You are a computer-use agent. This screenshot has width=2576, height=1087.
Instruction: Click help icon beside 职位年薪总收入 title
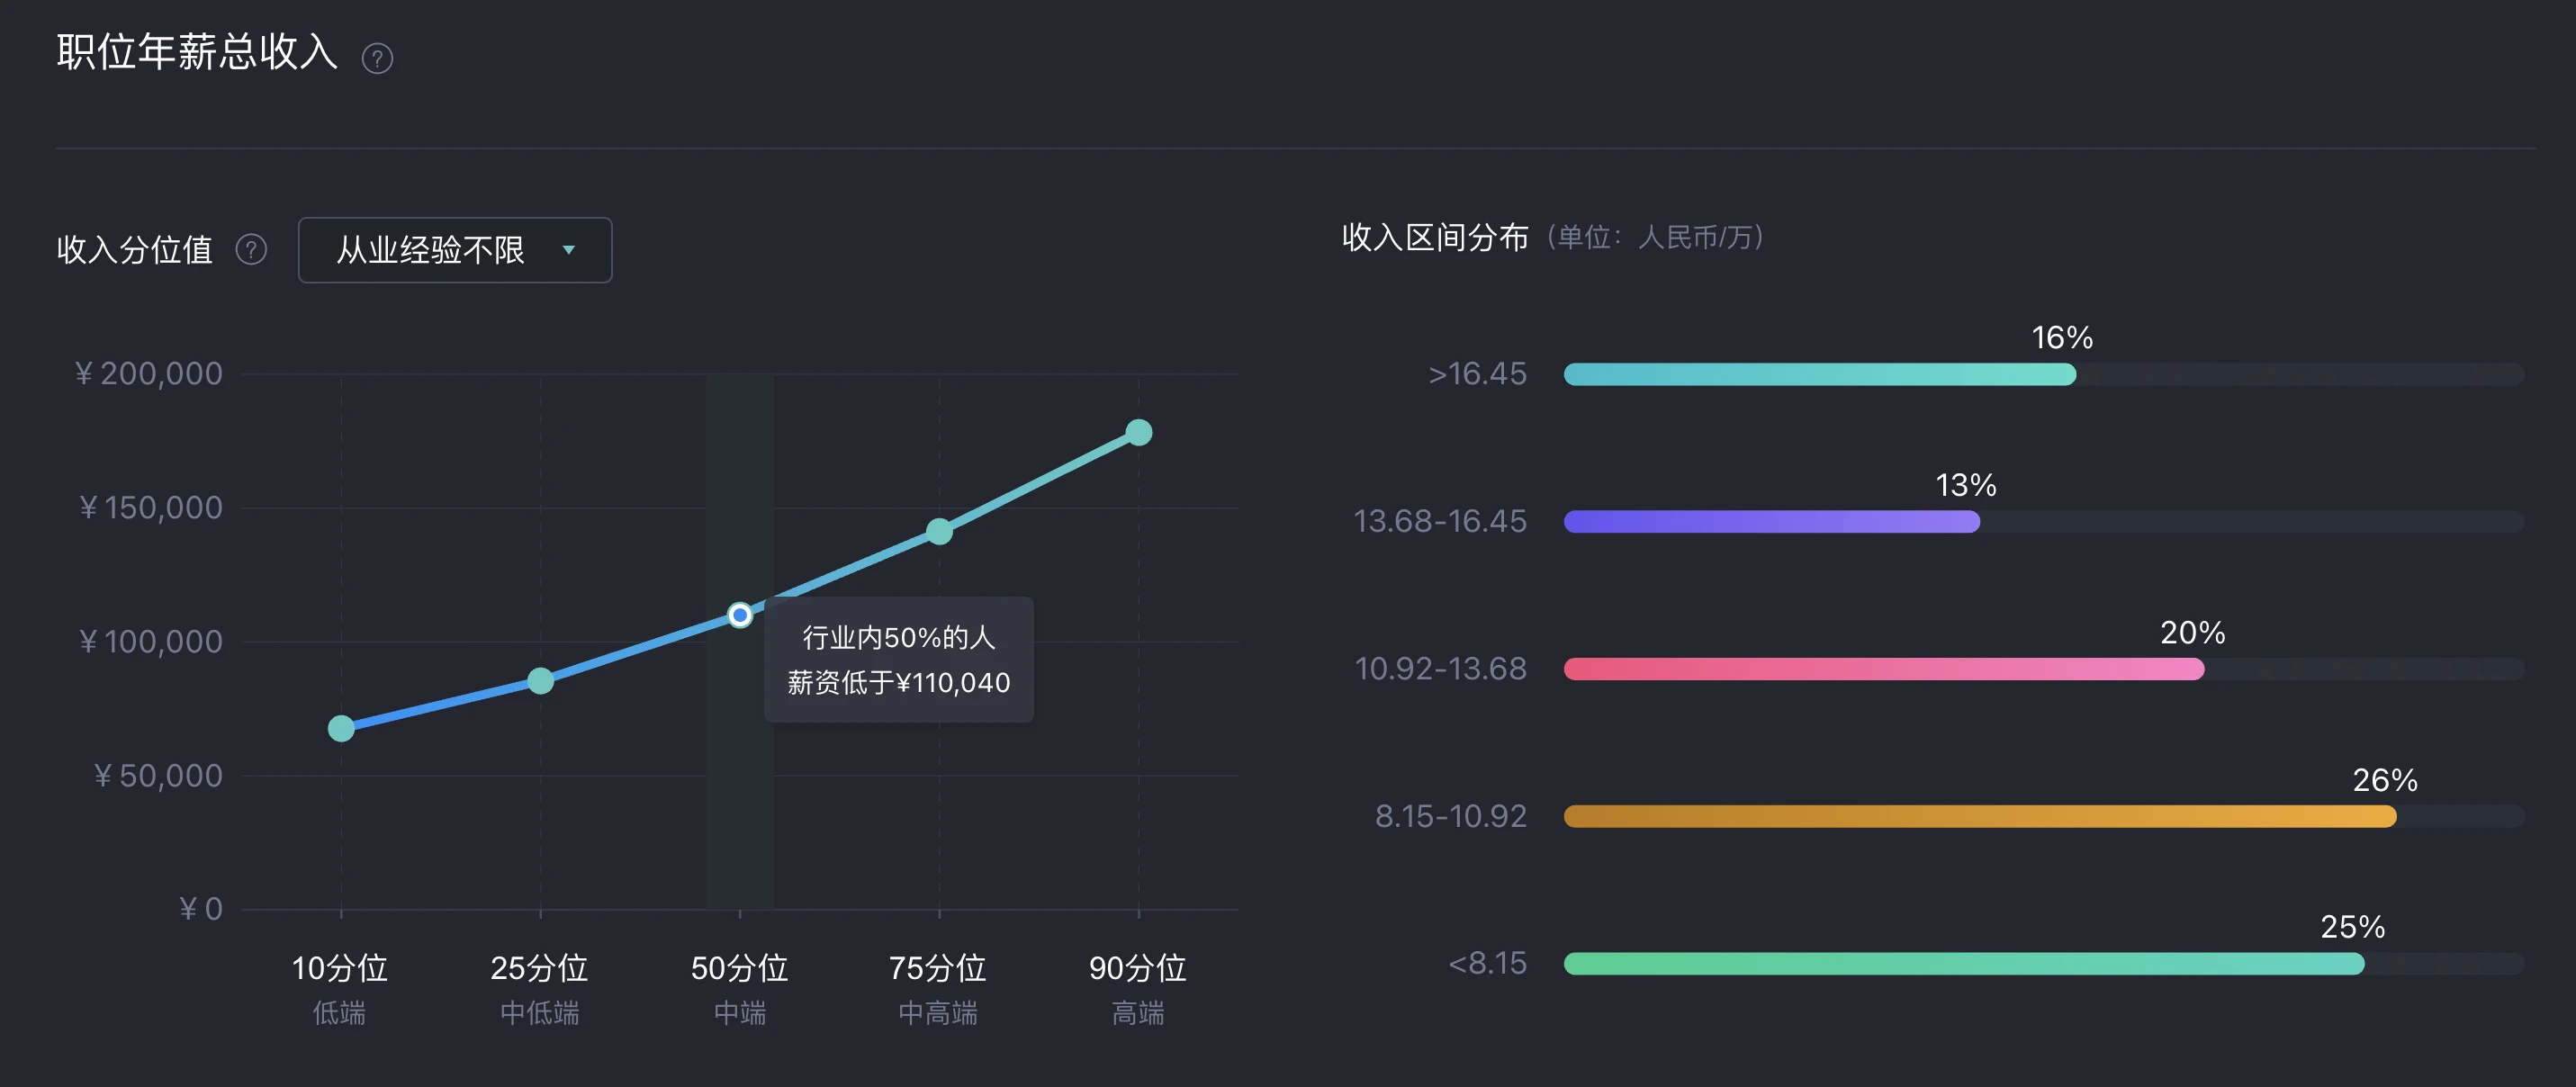377,59
